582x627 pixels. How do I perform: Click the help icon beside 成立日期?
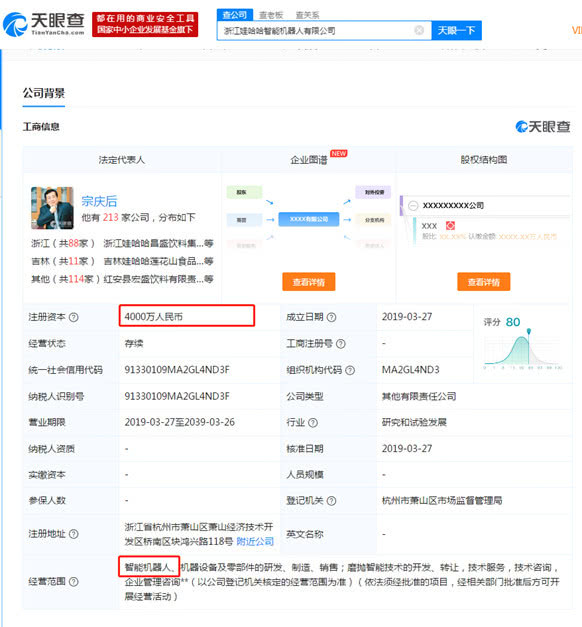(x=331, y=317)
